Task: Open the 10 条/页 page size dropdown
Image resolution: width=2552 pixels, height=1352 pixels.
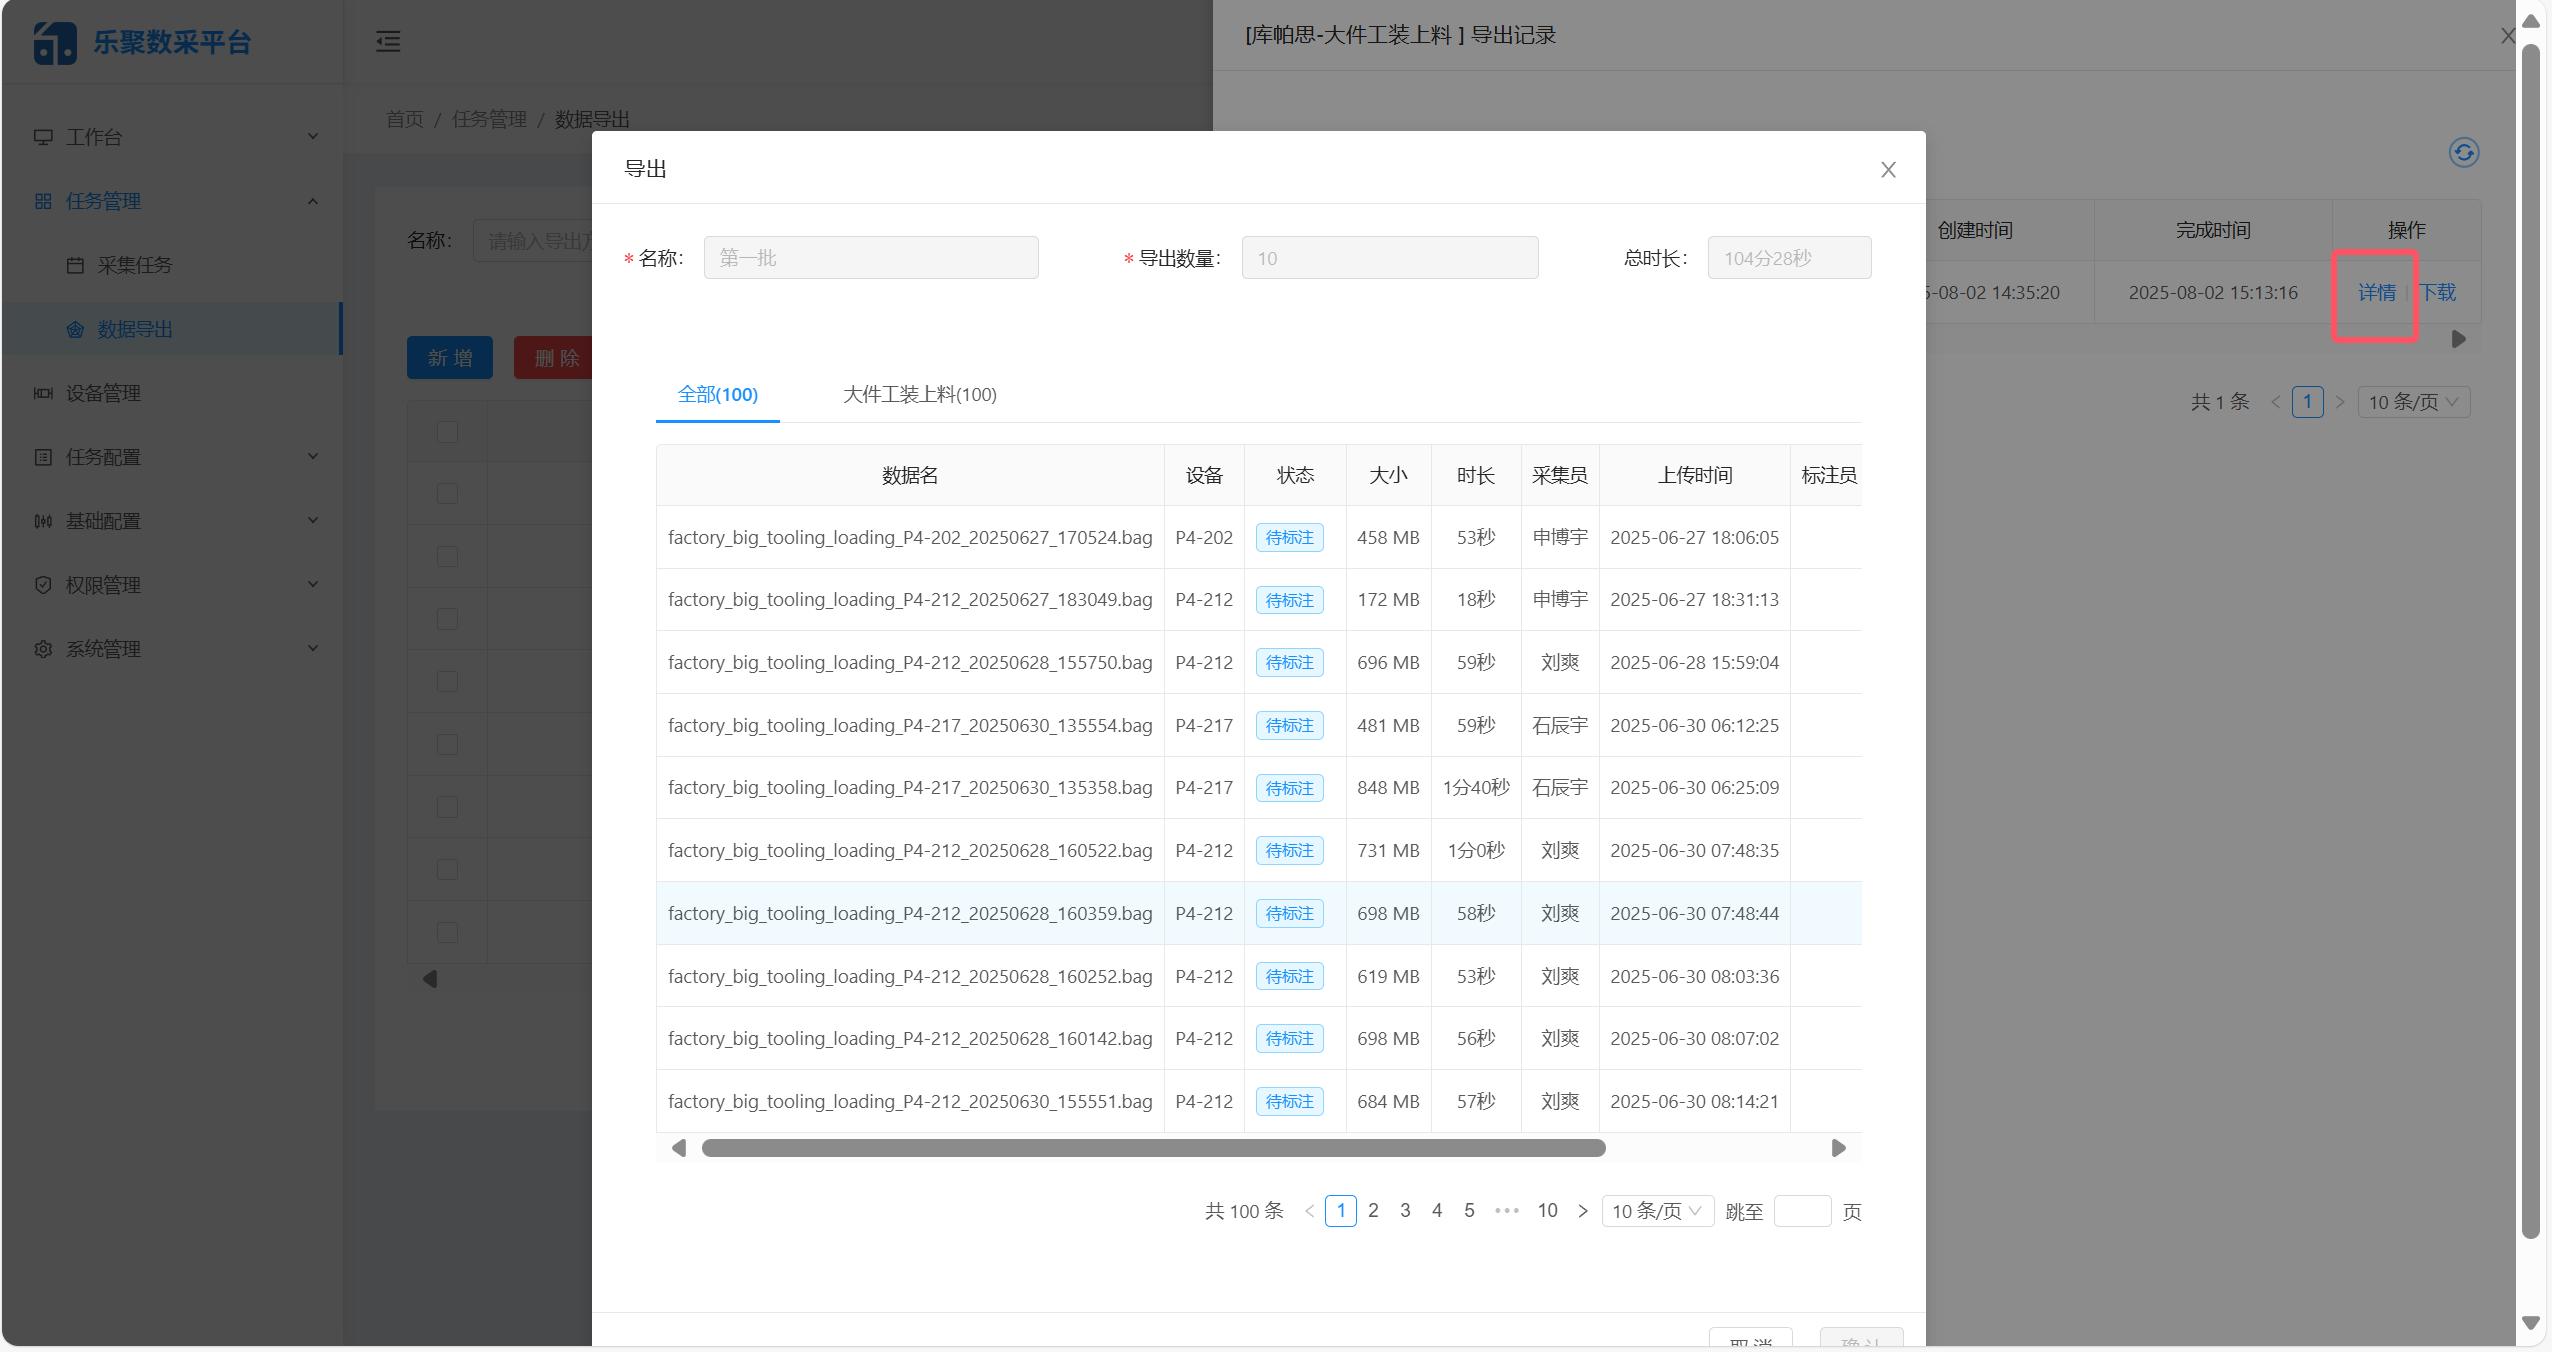Action: (1655, 1210)
